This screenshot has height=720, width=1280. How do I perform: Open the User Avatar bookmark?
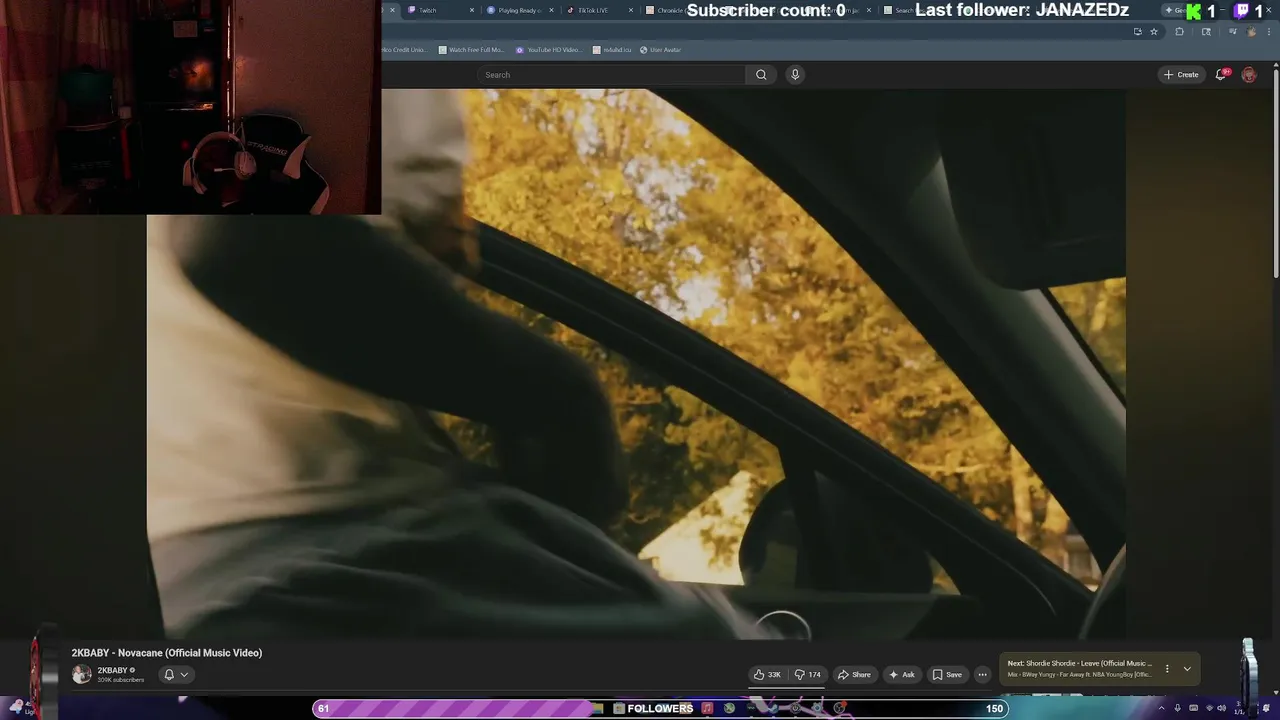pos(660,50)
